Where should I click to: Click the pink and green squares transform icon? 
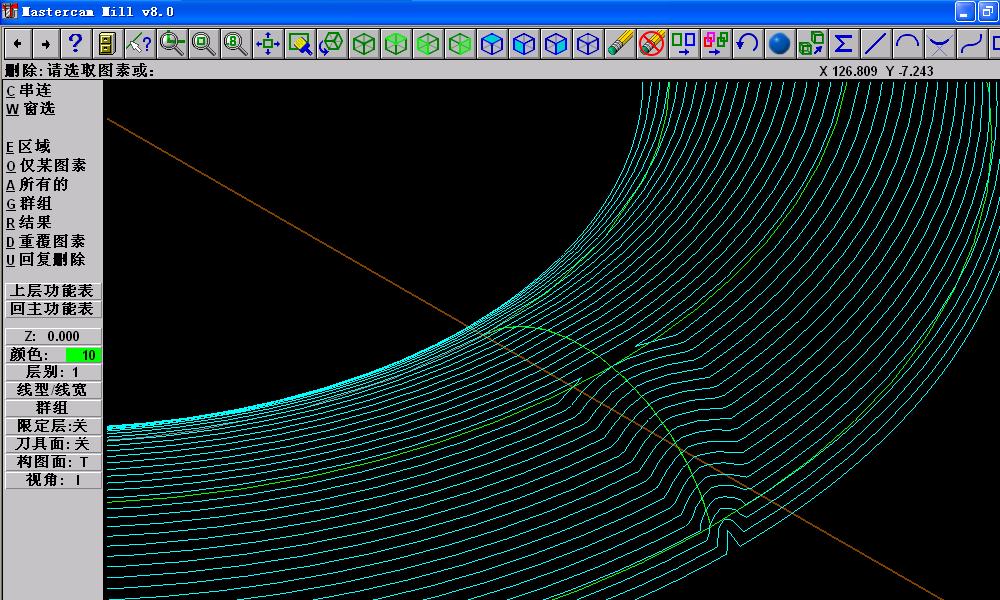[x=716, y=43]
